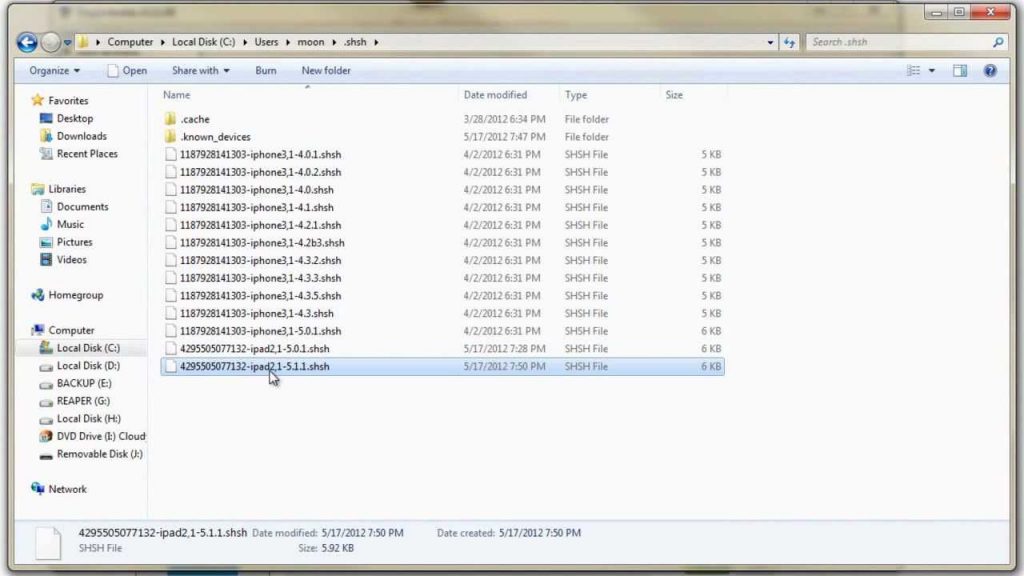Toggle the preview pane icon

tap(960, 71)
